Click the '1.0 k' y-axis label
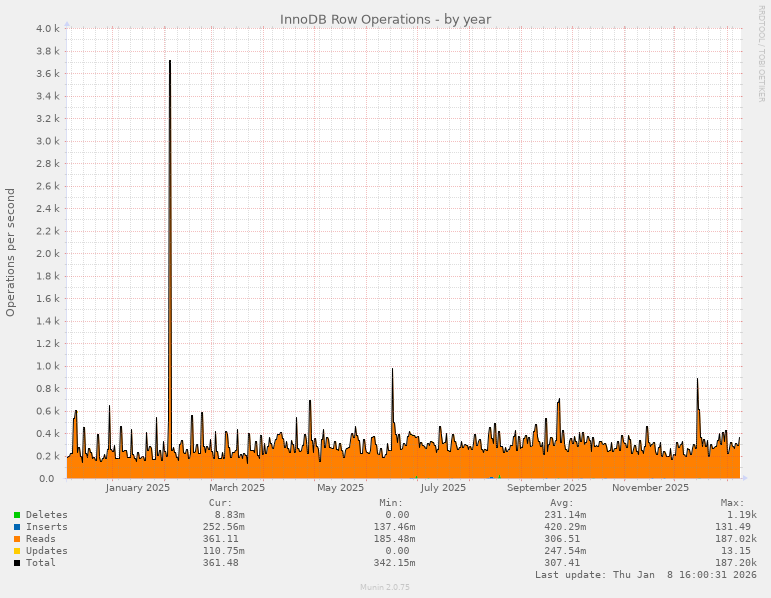This screenshot has height=598, width=771. 48,366
